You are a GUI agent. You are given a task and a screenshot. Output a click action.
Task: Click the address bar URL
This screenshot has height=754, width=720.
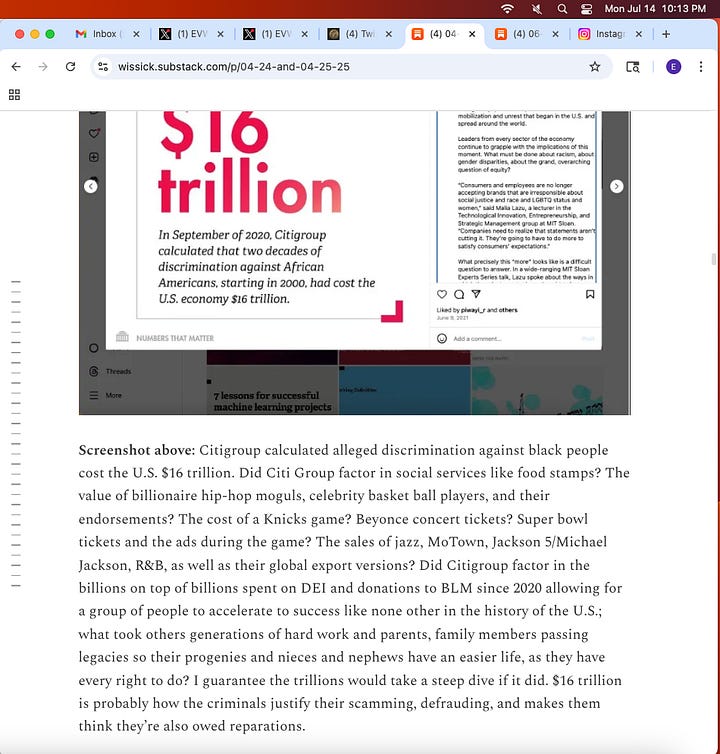pyautogui.click(x=234, y=66)
